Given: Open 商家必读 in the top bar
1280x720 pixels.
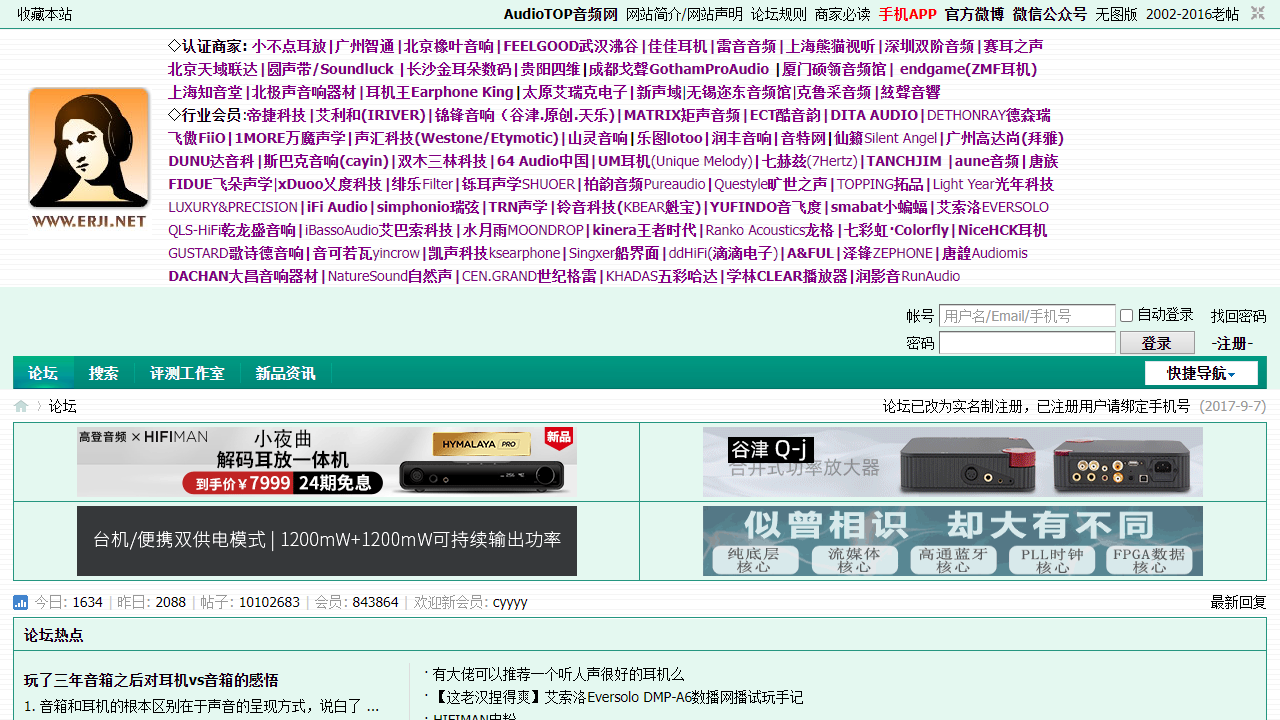Looking at the screenshot, I should [x=843, y=14].
